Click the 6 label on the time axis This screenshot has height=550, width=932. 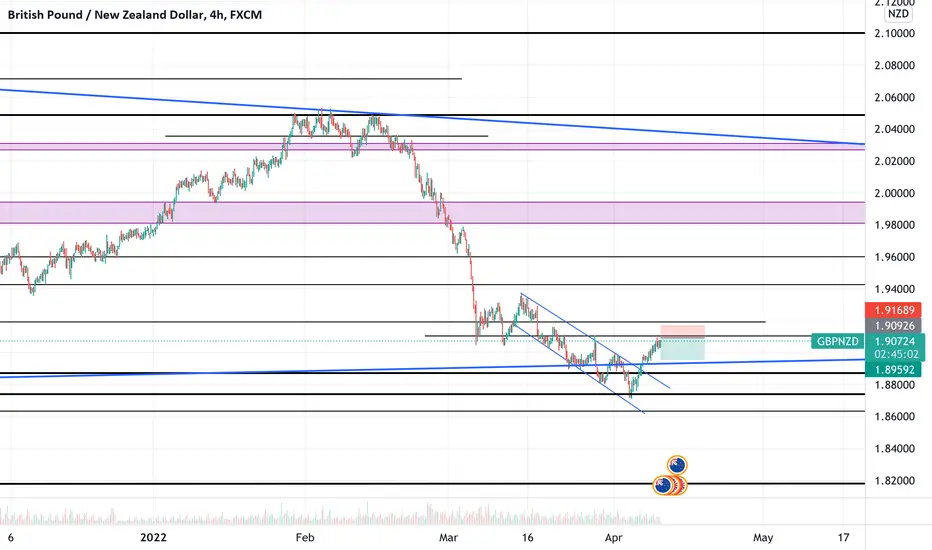pyautogui.click(x=10, y=538)
